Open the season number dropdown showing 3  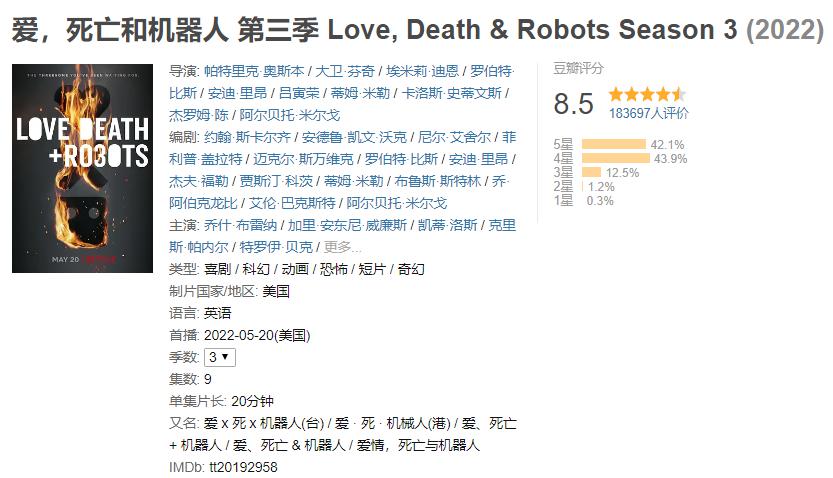pyautogui.click(x=219, y=357)
